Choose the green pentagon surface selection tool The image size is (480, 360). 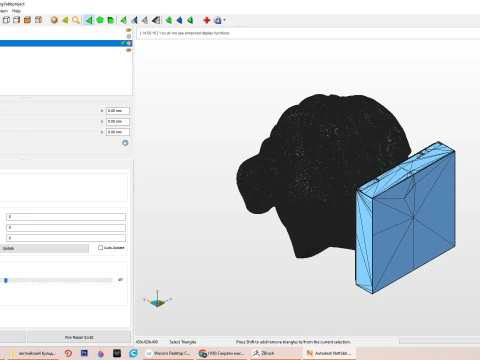point(100,20)
